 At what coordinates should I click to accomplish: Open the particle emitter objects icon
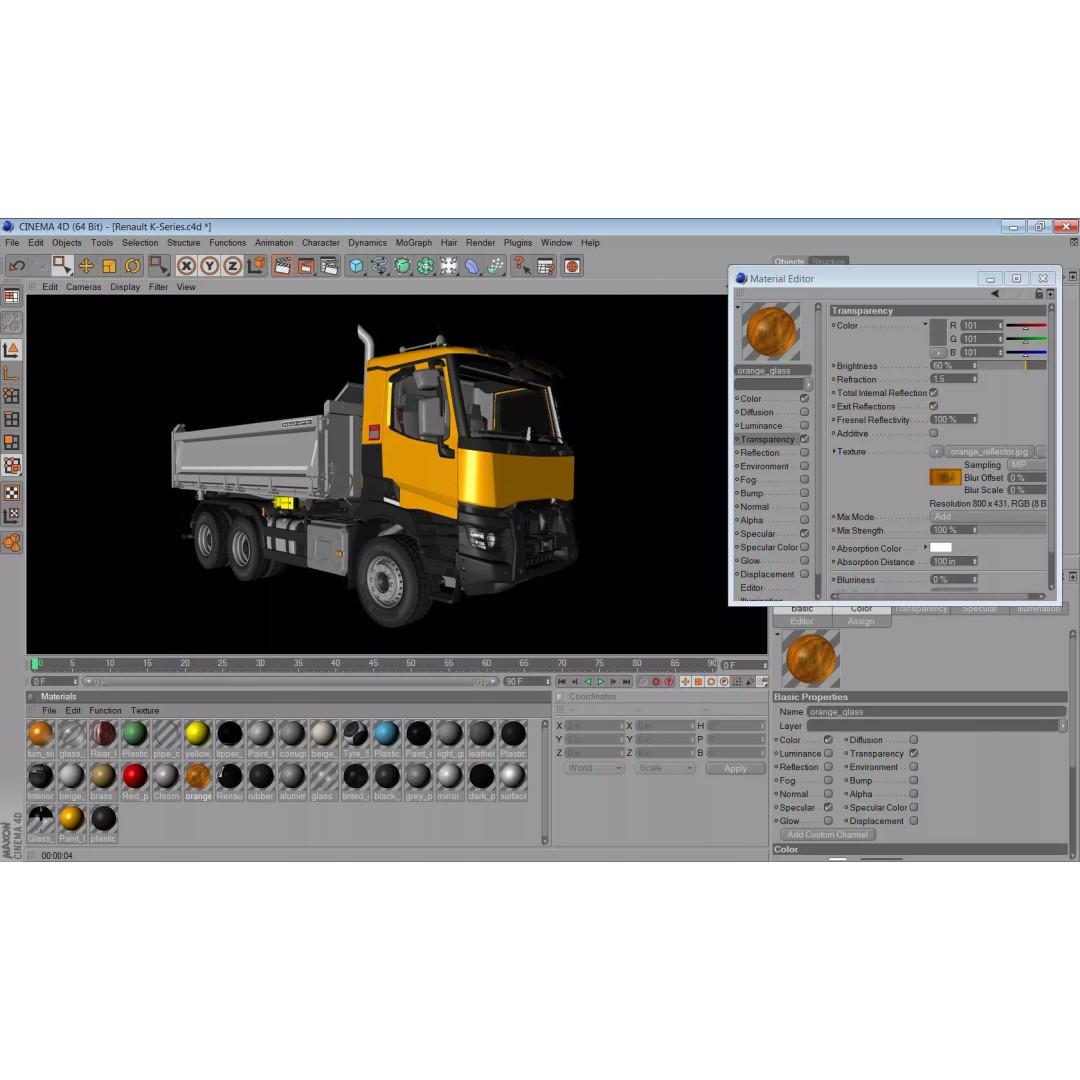point(495,266)
